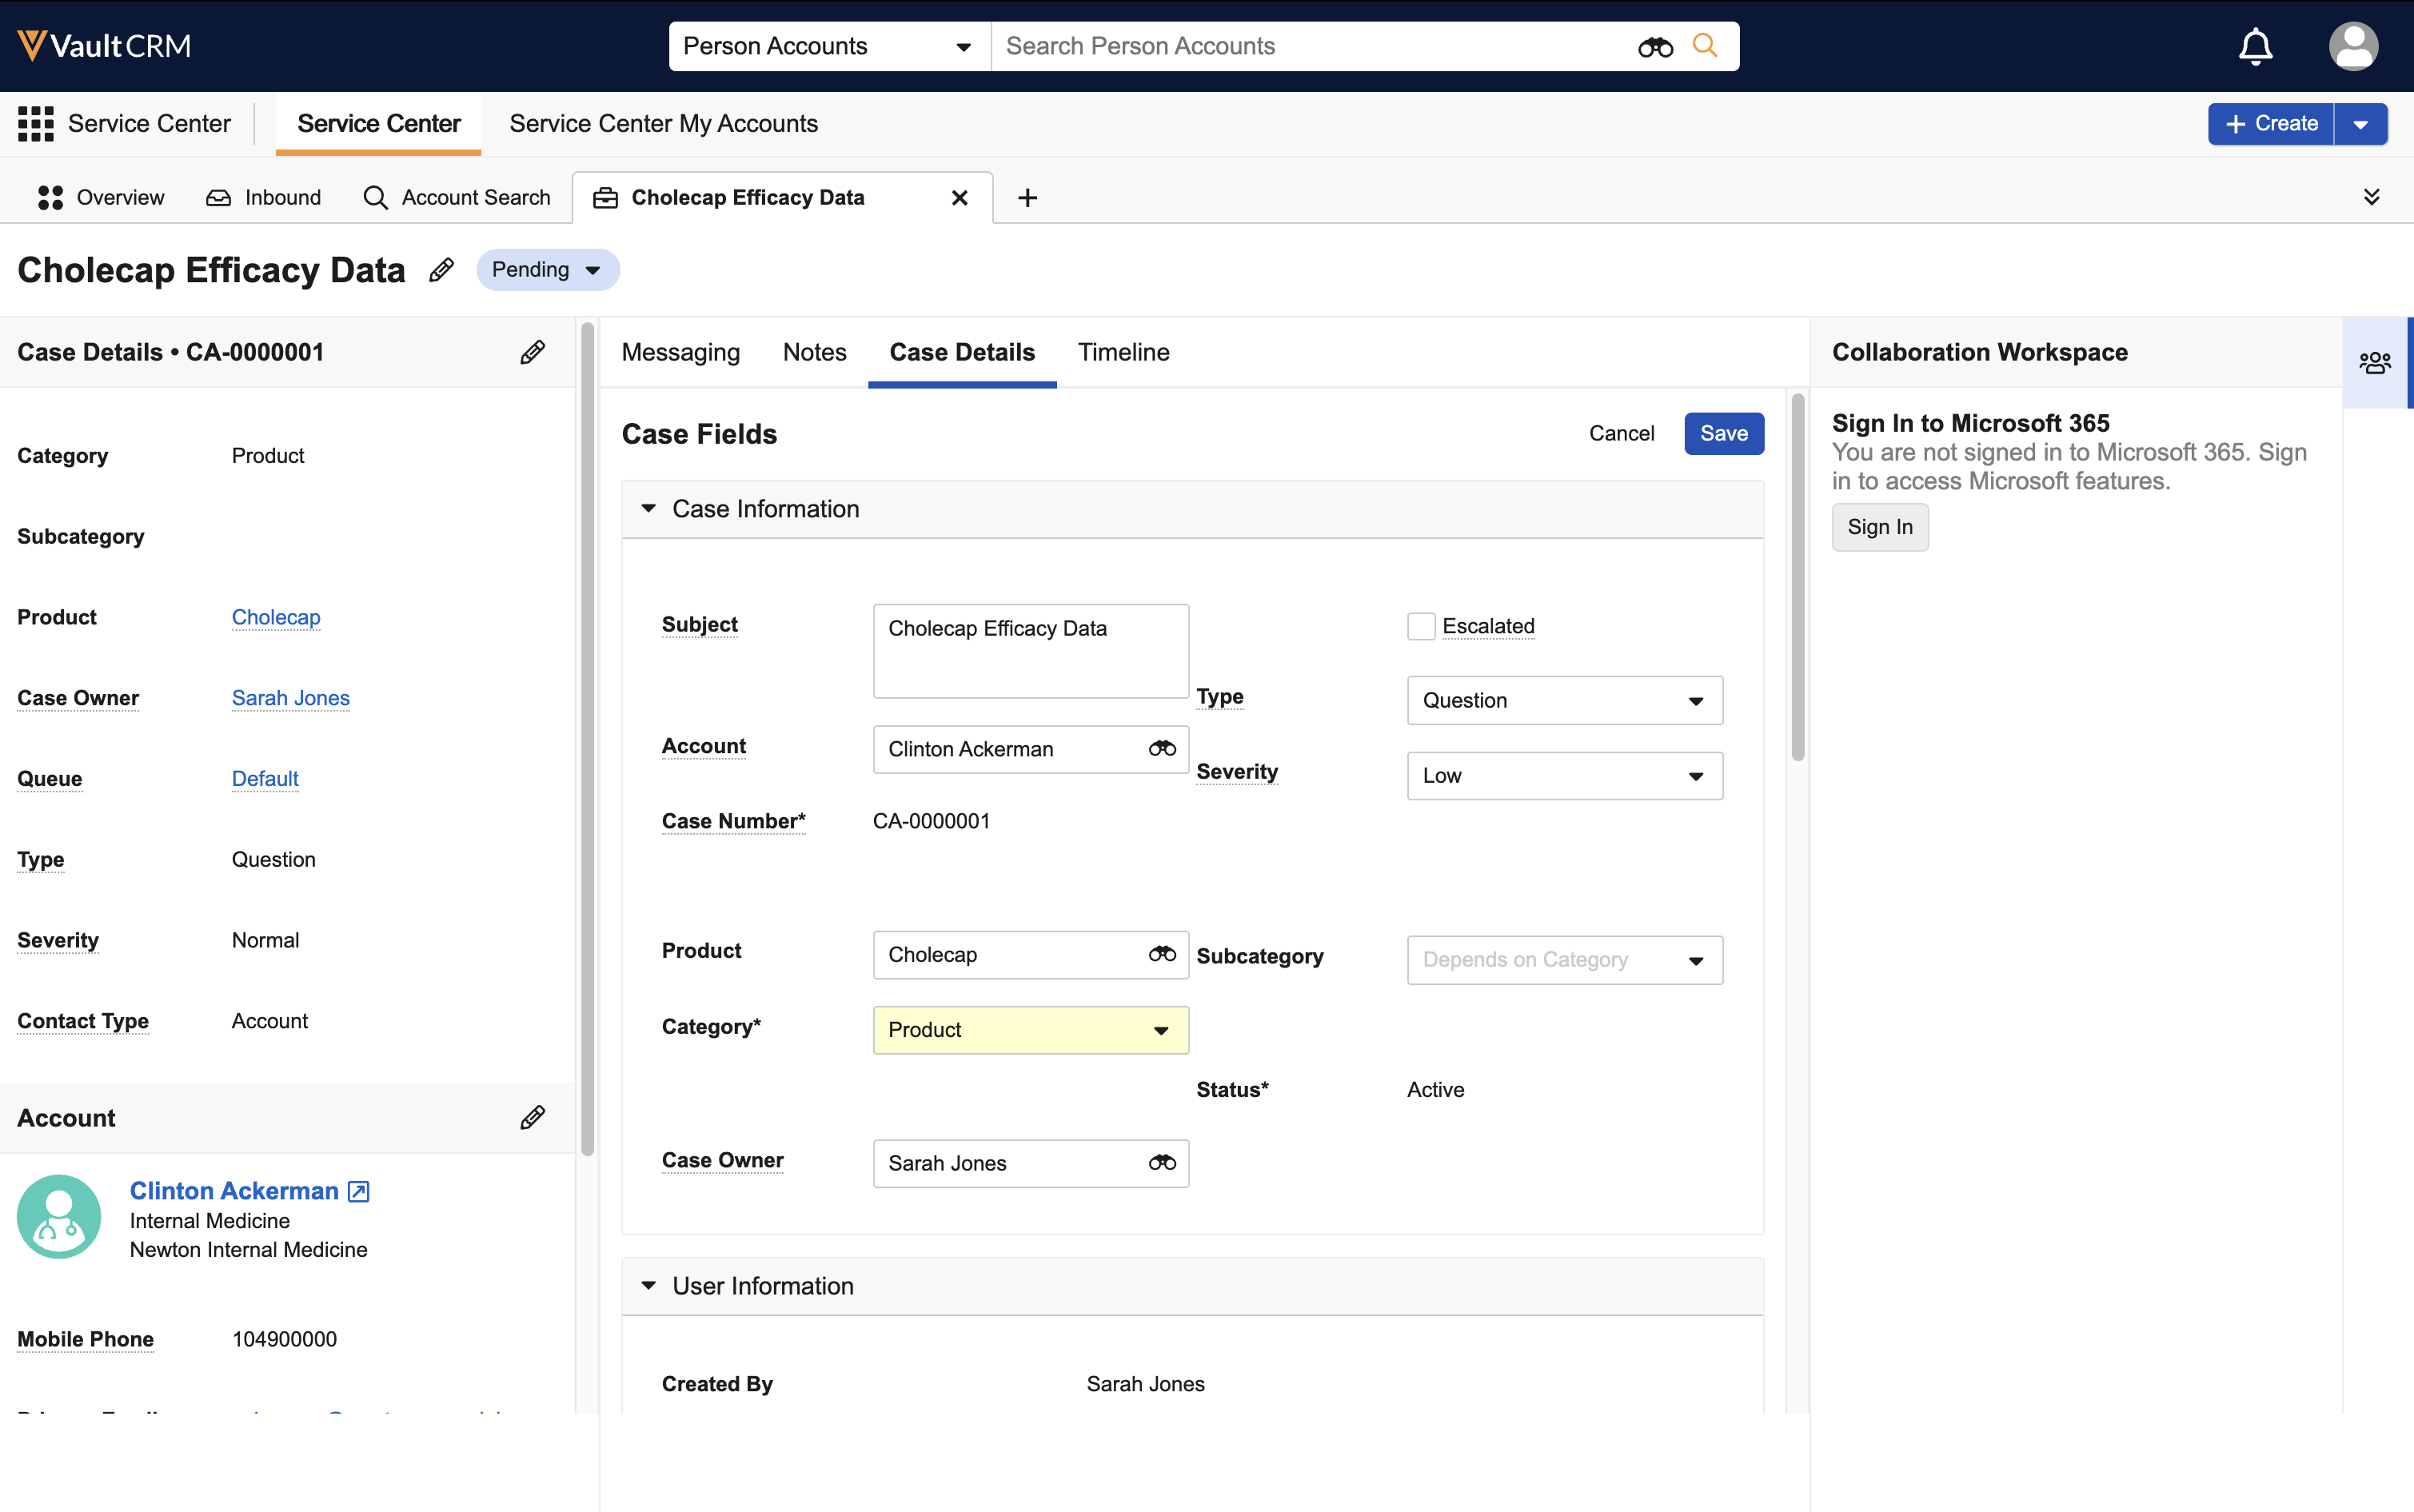Open the Collaboration Workspace people icon

[2375, 362]
